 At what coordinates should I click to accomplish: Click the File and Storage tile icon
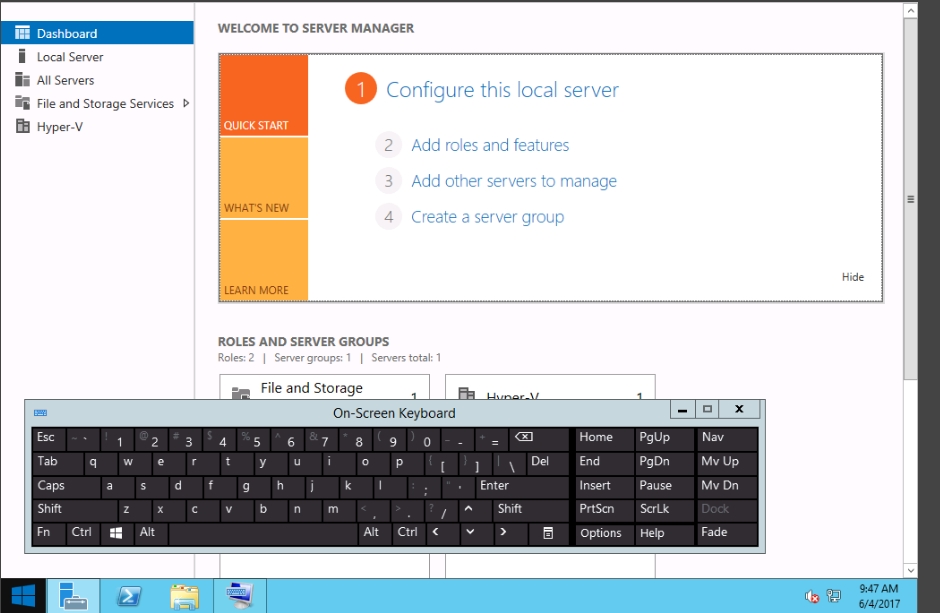pyautogui.click(x=241, y=393)
